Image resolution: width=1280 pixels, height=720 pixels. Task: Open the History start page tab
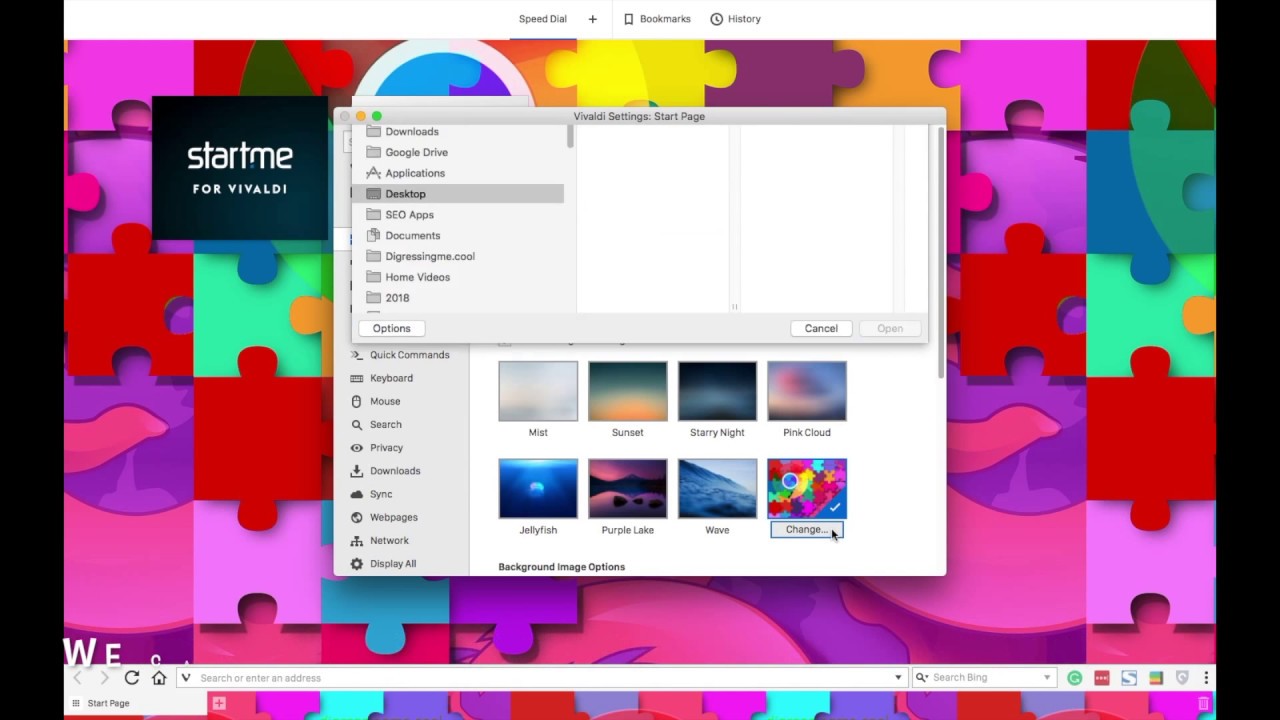tap(736, 19)
